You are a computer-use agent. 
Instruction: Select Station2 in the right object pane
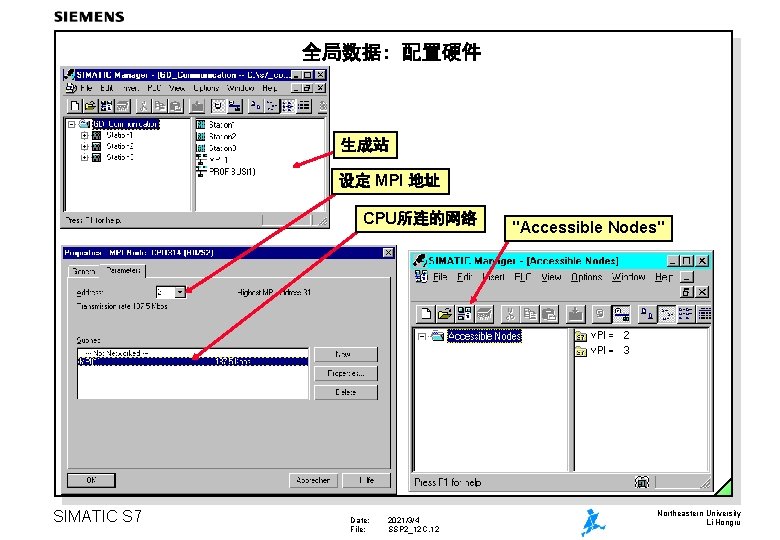click(x=216, y=136)
